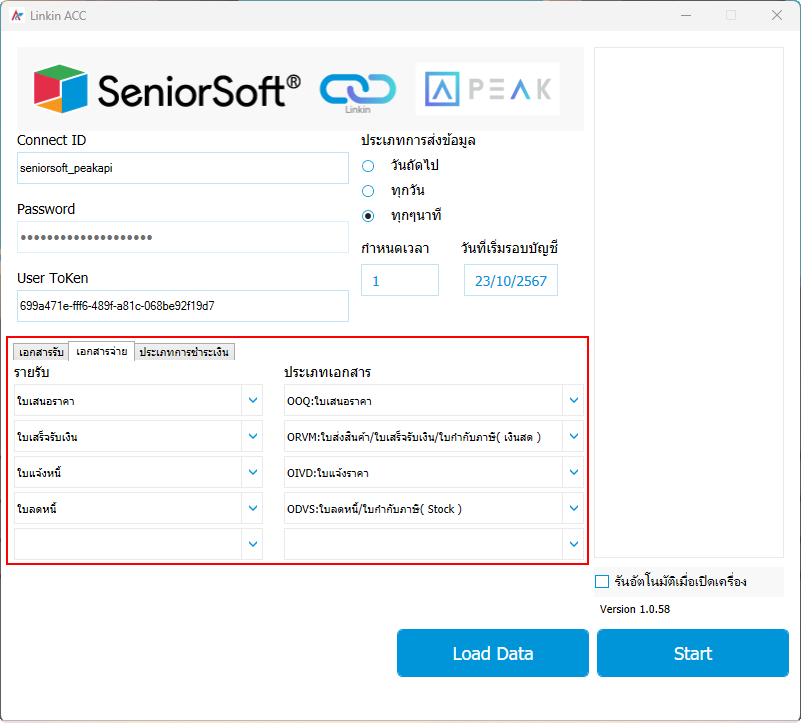801x723 pixels.
Task: Select the ทุกๆนาที radio option
Action: coord(368,216)
